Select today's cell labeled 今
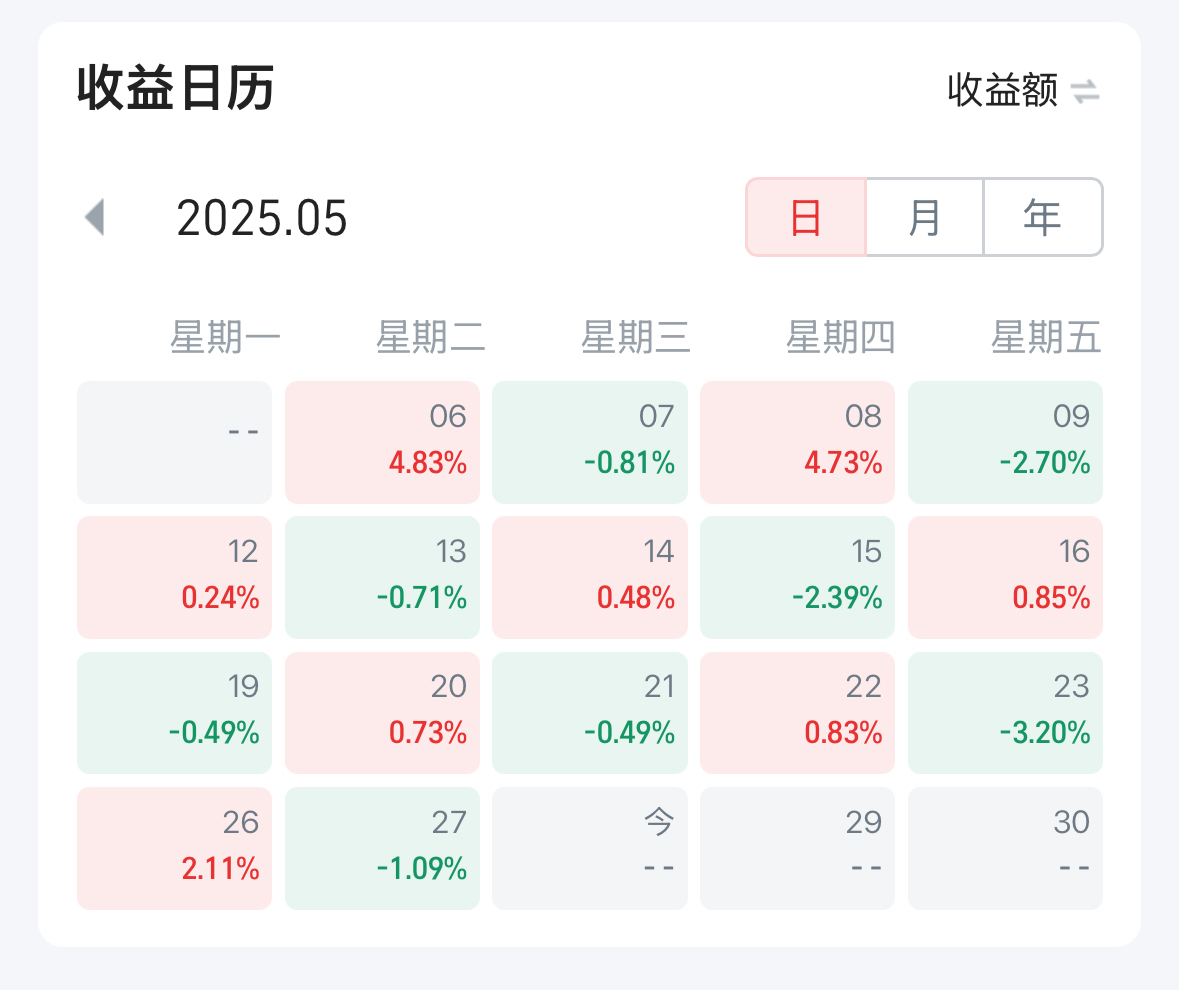 click(x=590, y=849)
